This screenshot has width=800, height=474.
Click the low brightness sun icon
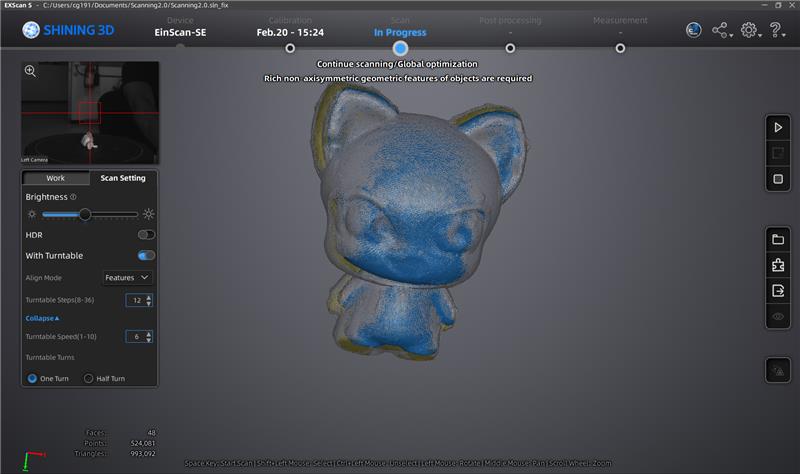(x=32, y=214)
